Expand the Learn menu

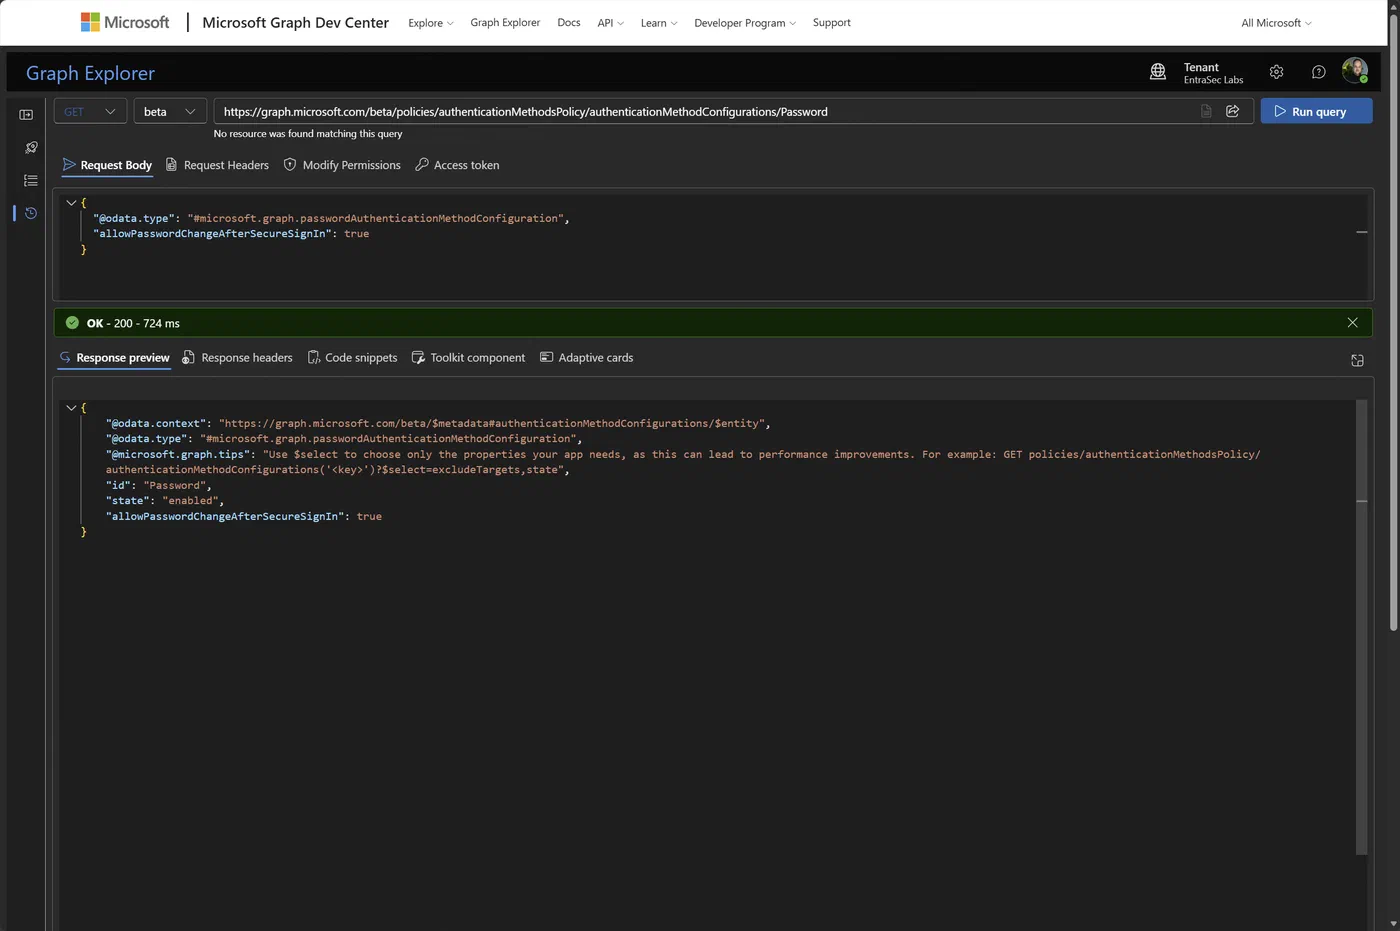[x=659, y=23]
